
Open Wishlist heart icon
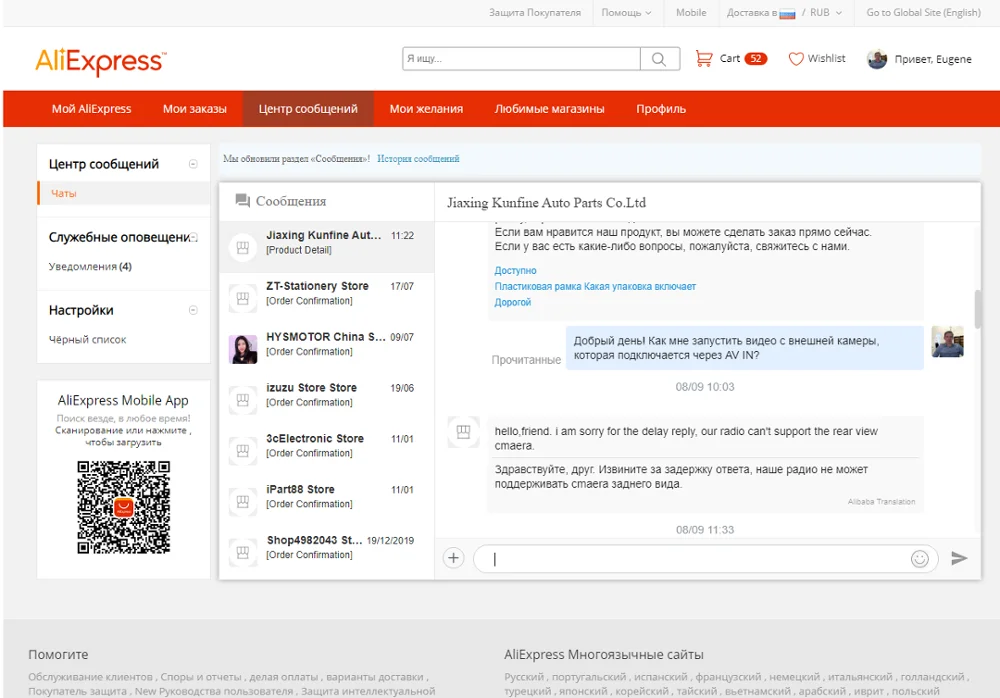pos(796,59)
